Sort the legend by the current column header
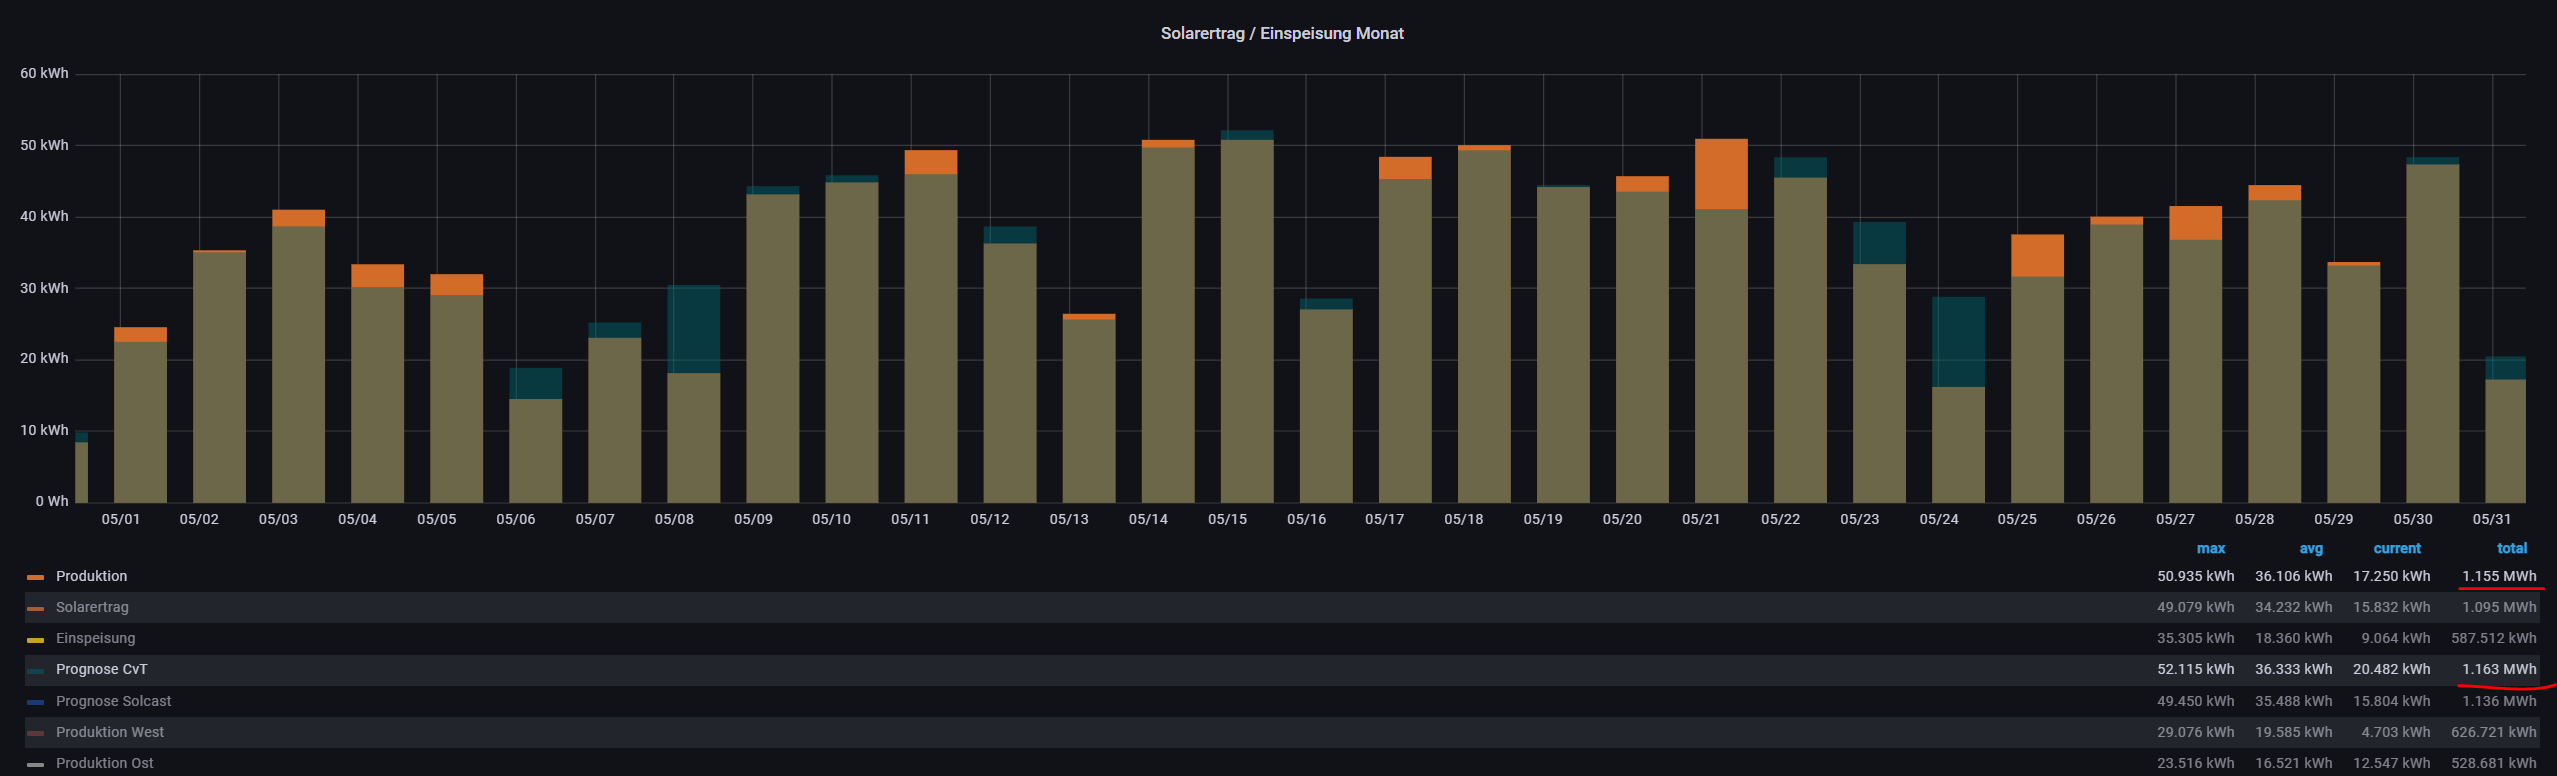2557x776 pixels. click(2396, 548)
